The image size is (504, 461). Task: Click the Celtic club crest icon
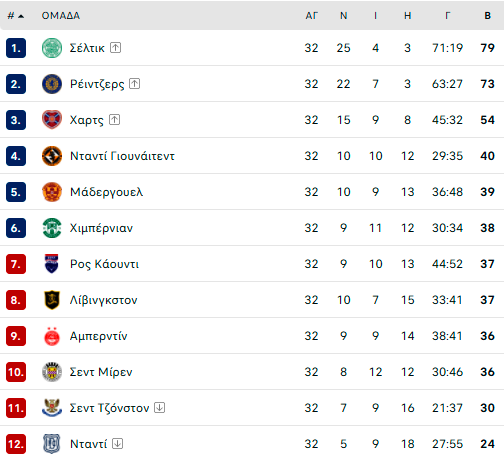point(52,48)
